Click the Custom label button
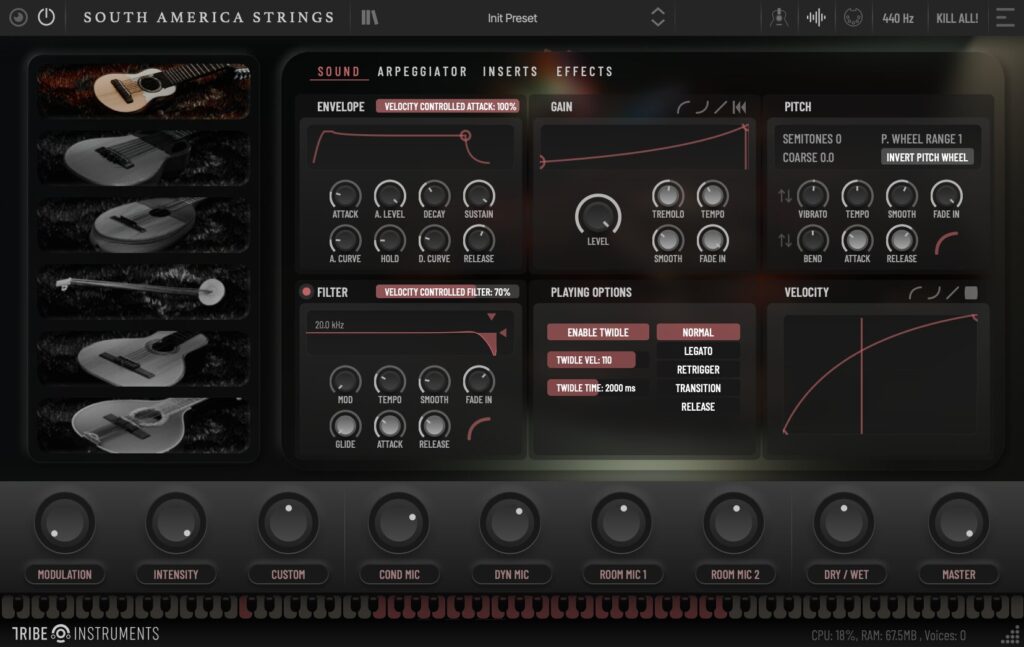The width and height of the screenshot is (1024, 647). [288, 575]
